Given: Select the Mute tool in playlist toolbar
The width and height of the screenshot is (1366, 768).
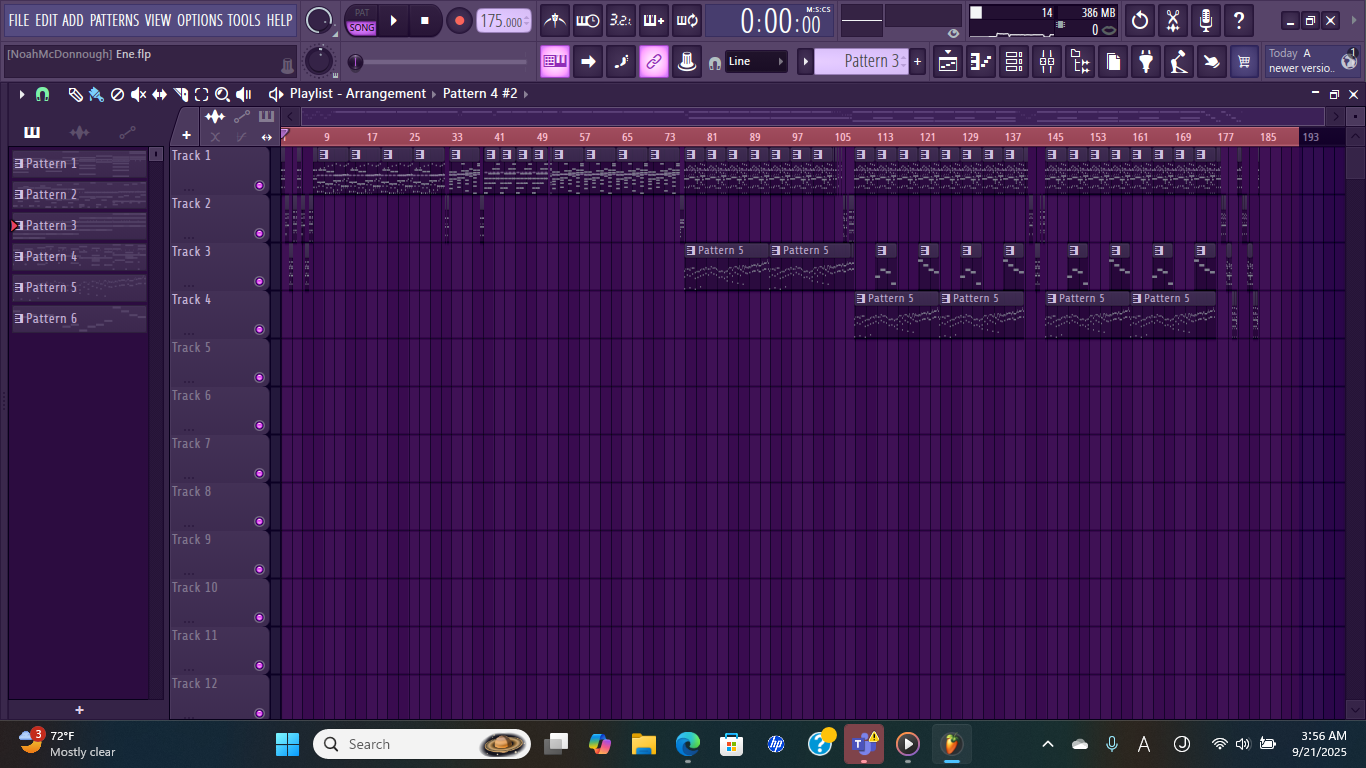Looking at the screenshot, I should coord(138,94).
